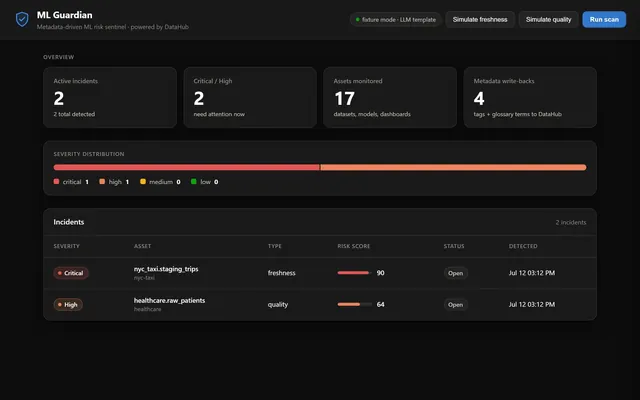Open the Metadata write-backs card

530,97
